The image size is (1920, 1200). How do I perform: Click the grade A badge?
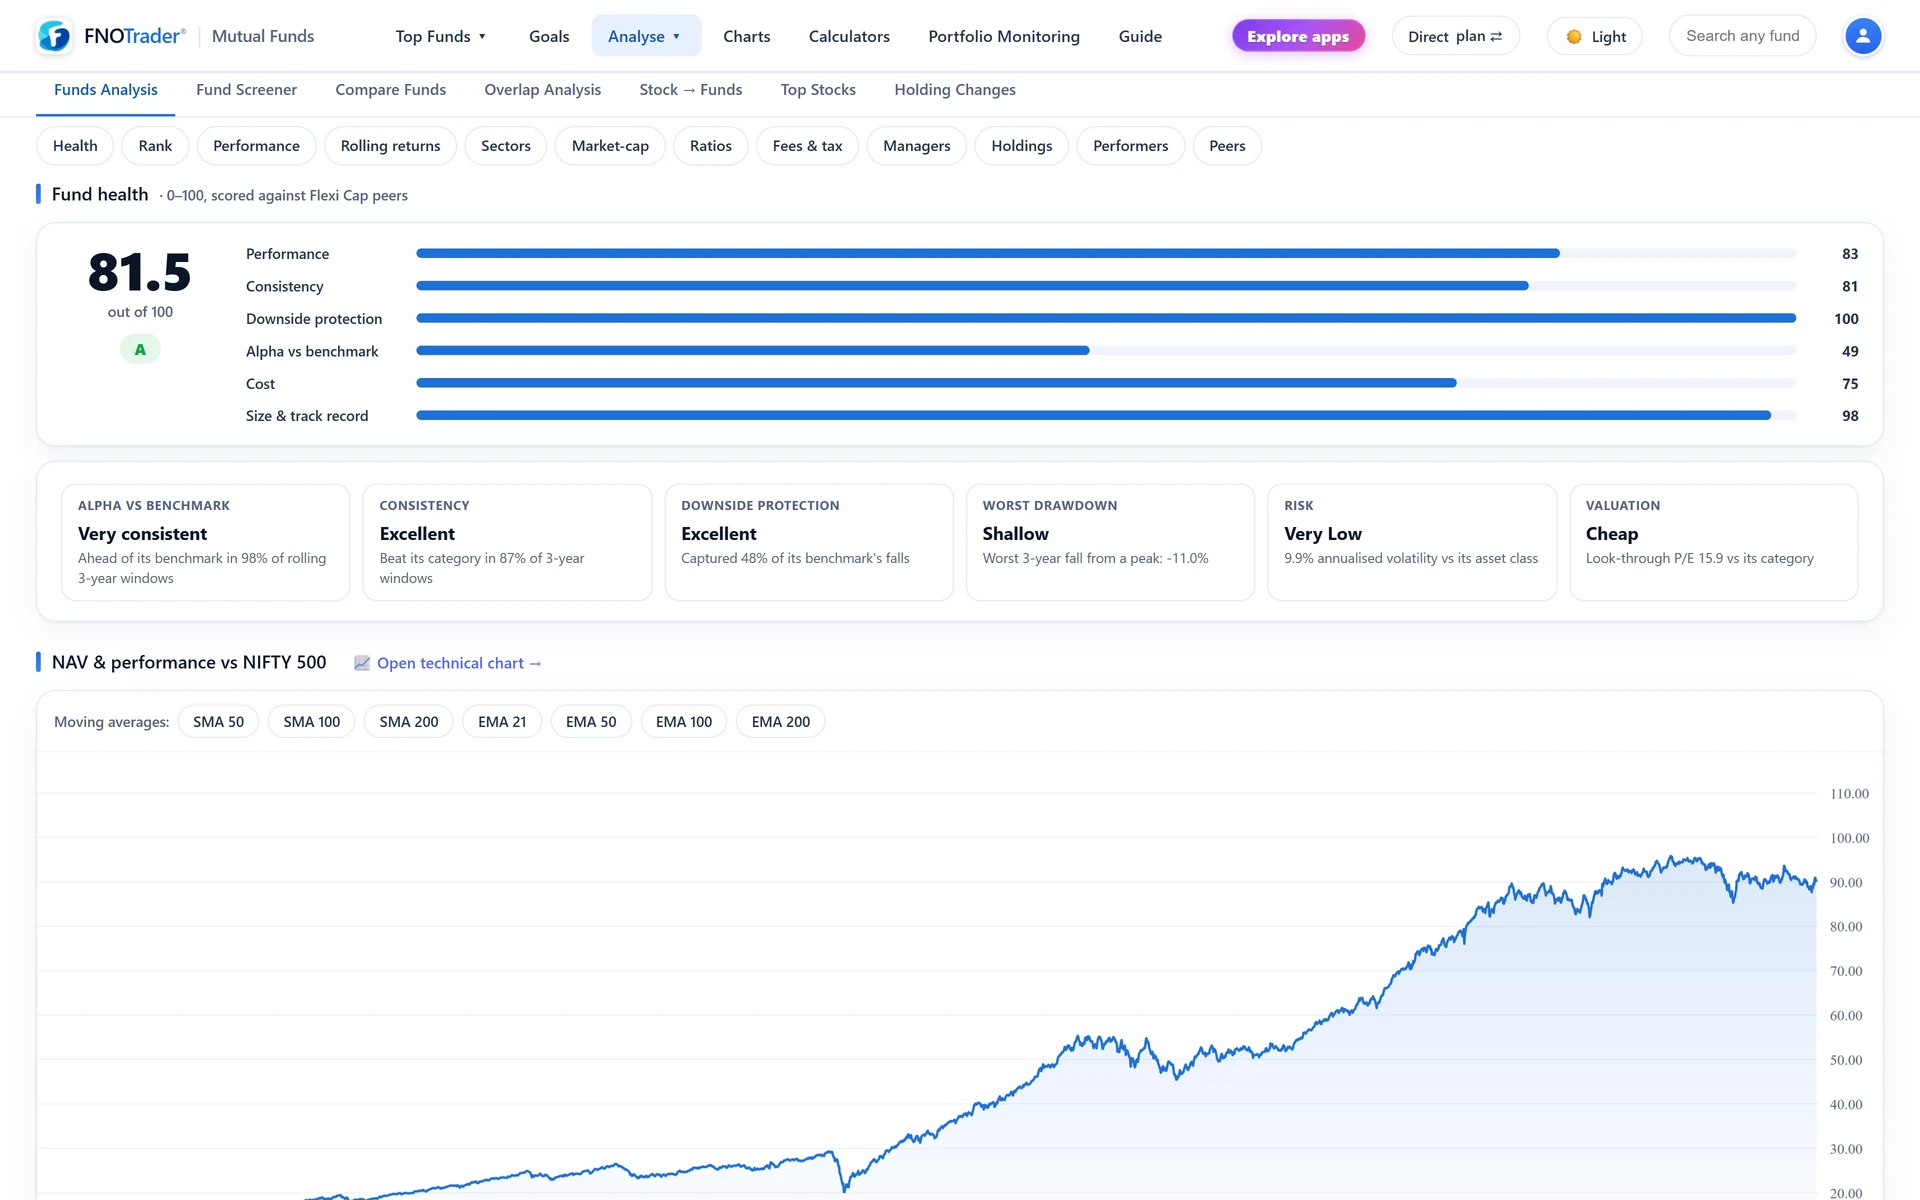click(x=140, y=349)
